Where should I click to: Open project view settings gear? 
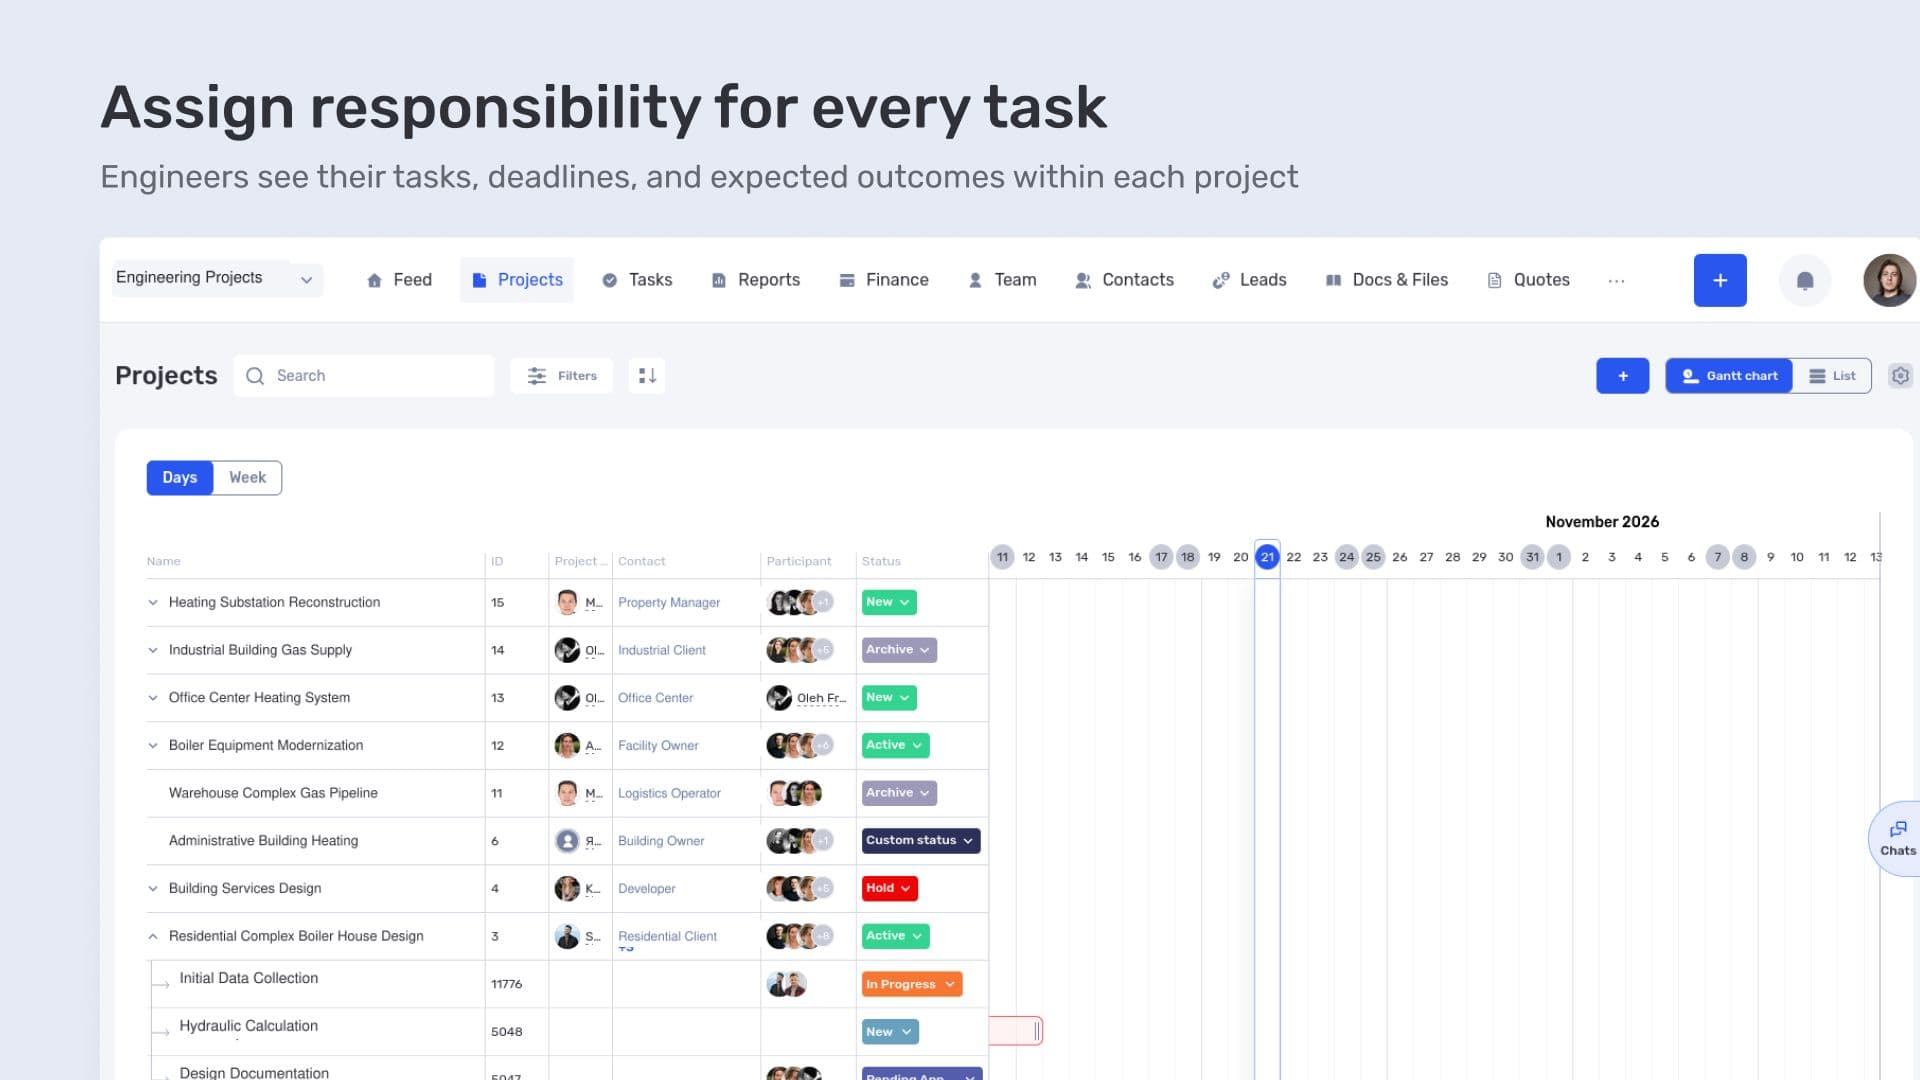coord(1900,376)
